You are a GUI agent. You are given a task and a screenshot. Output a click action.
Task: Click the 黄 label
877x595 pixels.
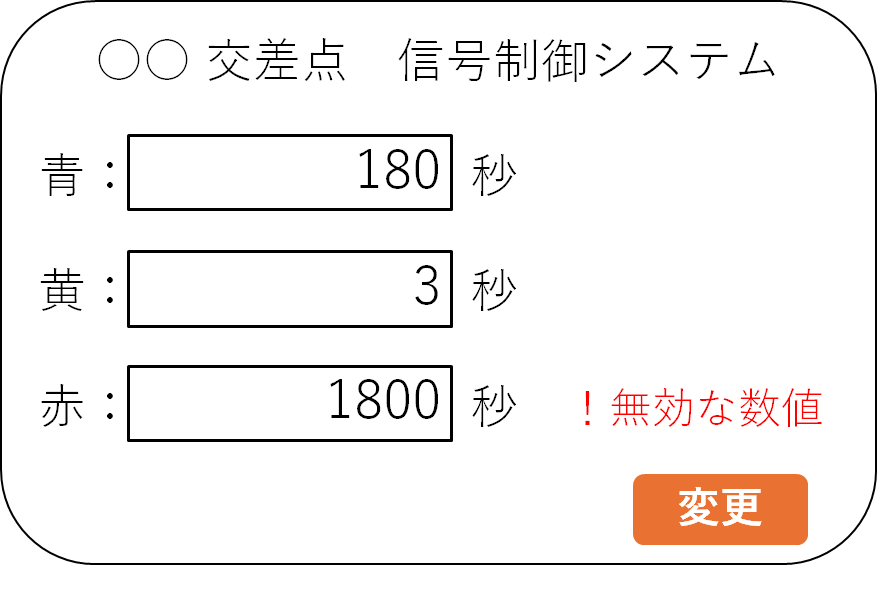(62, 290)
